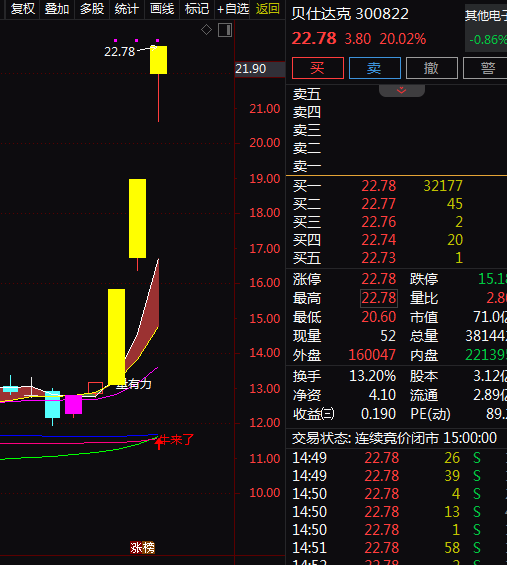Open the 多股 view
Screen dimensions: 507x565
point(92,9)
